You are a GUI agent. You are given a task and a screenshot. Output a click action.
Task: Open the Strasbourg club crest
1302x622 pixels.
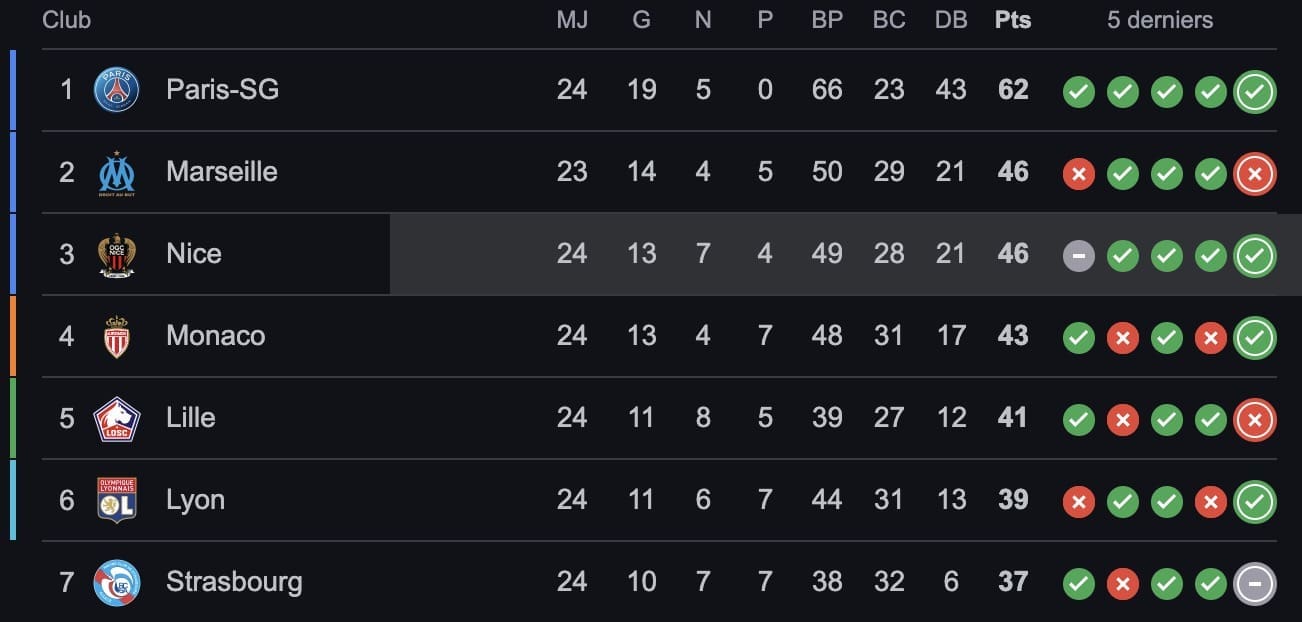[x=117, y=582]
